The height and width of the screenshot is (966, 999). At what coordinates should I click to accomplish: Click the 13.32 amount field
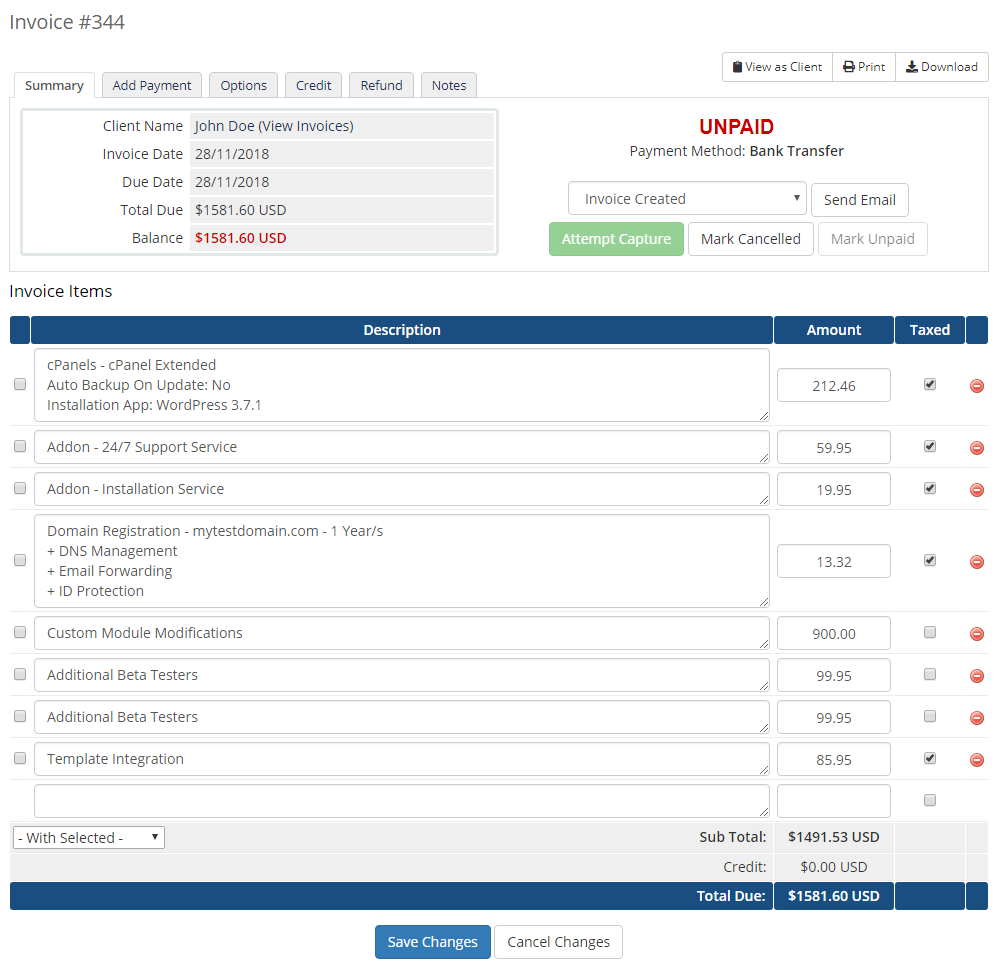tap(833, 561)
